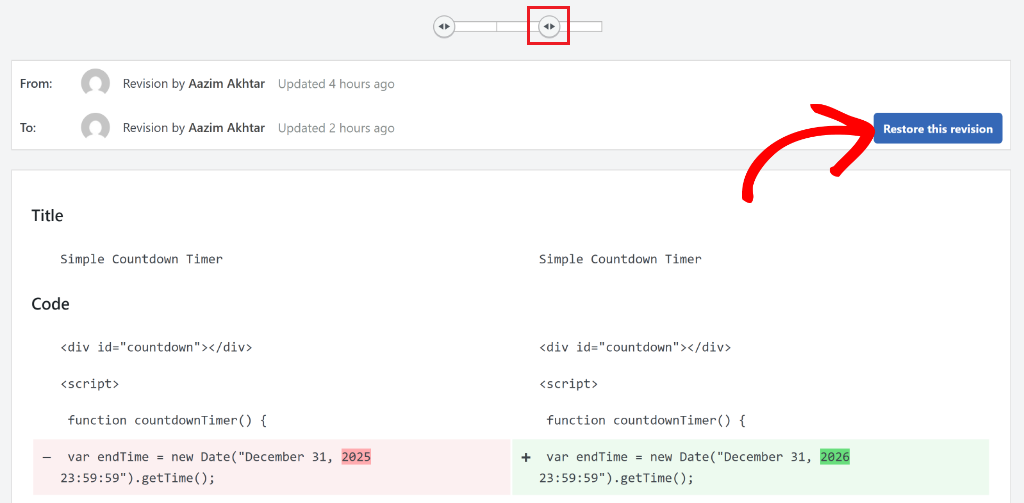Click the revision slider track's rightmost segment
This screenshot has height=503, width=1024.
pos(581,27)
